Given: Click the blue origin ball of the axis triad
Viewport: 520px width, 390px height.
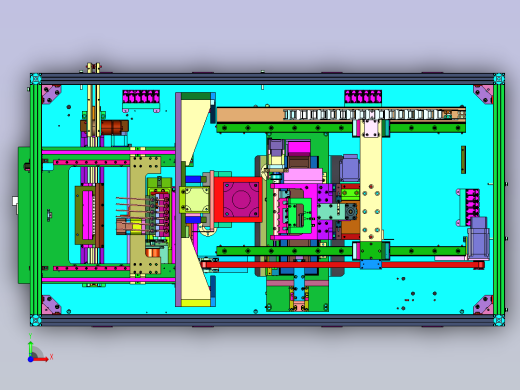Looking at the screenshot, I should pyautogui.click(x=31, y=359).
